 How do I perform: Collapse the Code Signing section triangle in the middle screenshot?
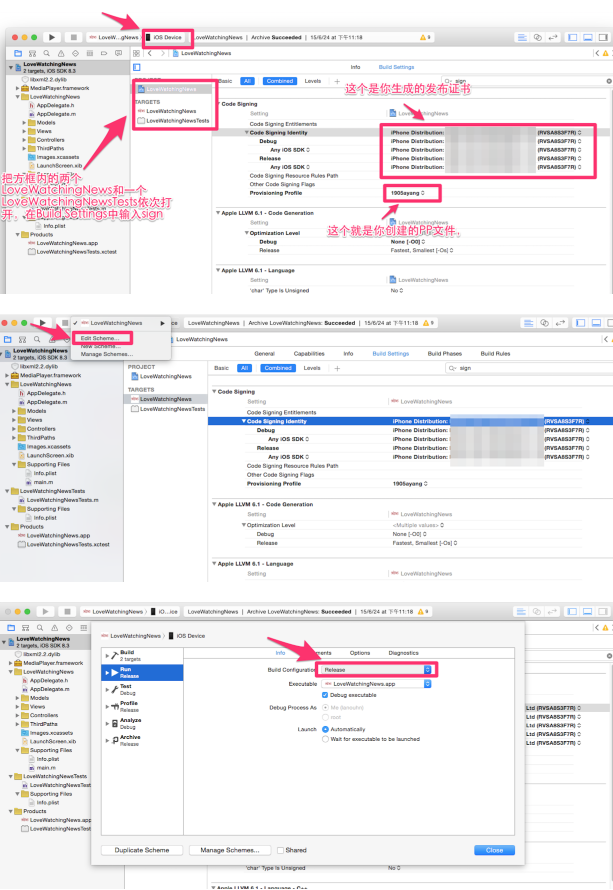coord(214,392)
